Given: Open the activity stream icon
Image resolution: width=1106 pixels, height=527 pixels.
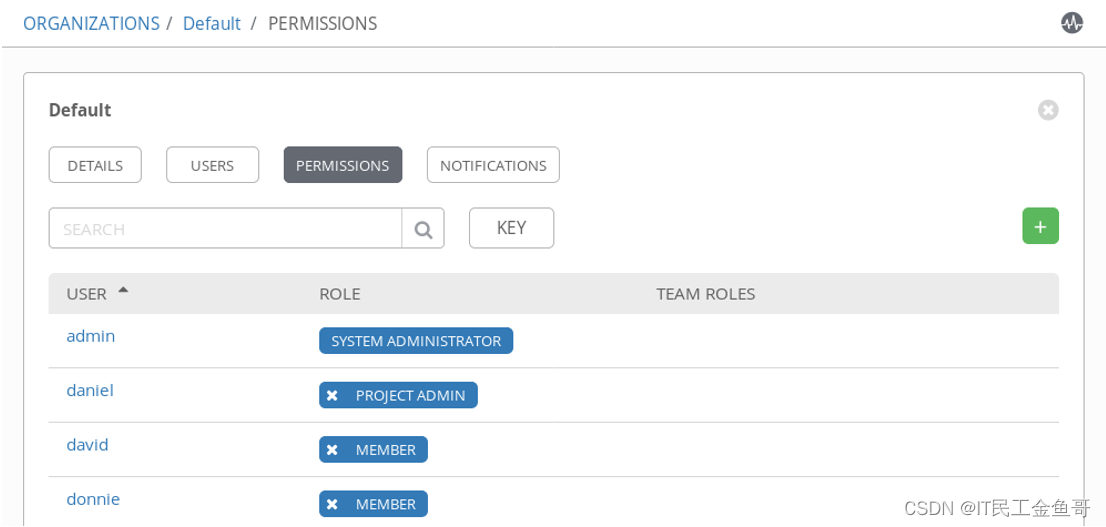Looking at the screenshot, I should click(x=1072, y=23).
